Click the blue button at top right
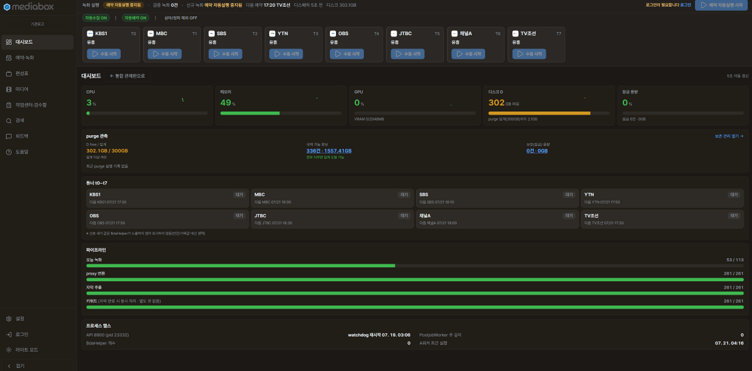Image resolution: width=752 pixels, height=371 pixels. (x=721, y=5)
